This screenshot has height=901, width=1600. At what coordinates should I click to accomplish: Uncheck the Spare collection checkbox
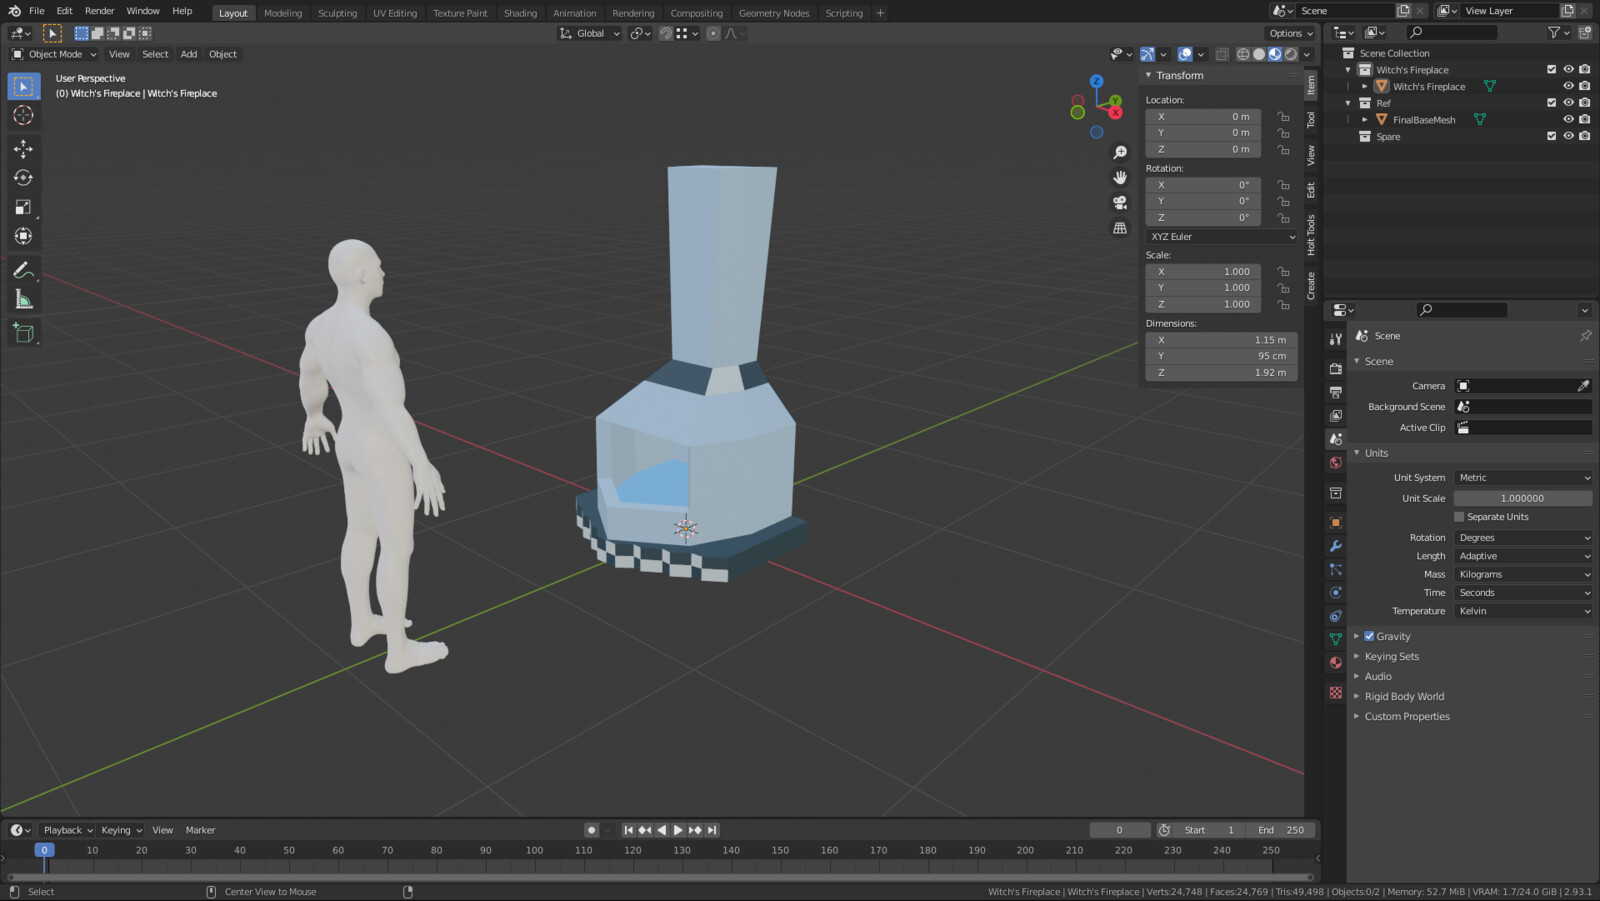(1551, 136)
